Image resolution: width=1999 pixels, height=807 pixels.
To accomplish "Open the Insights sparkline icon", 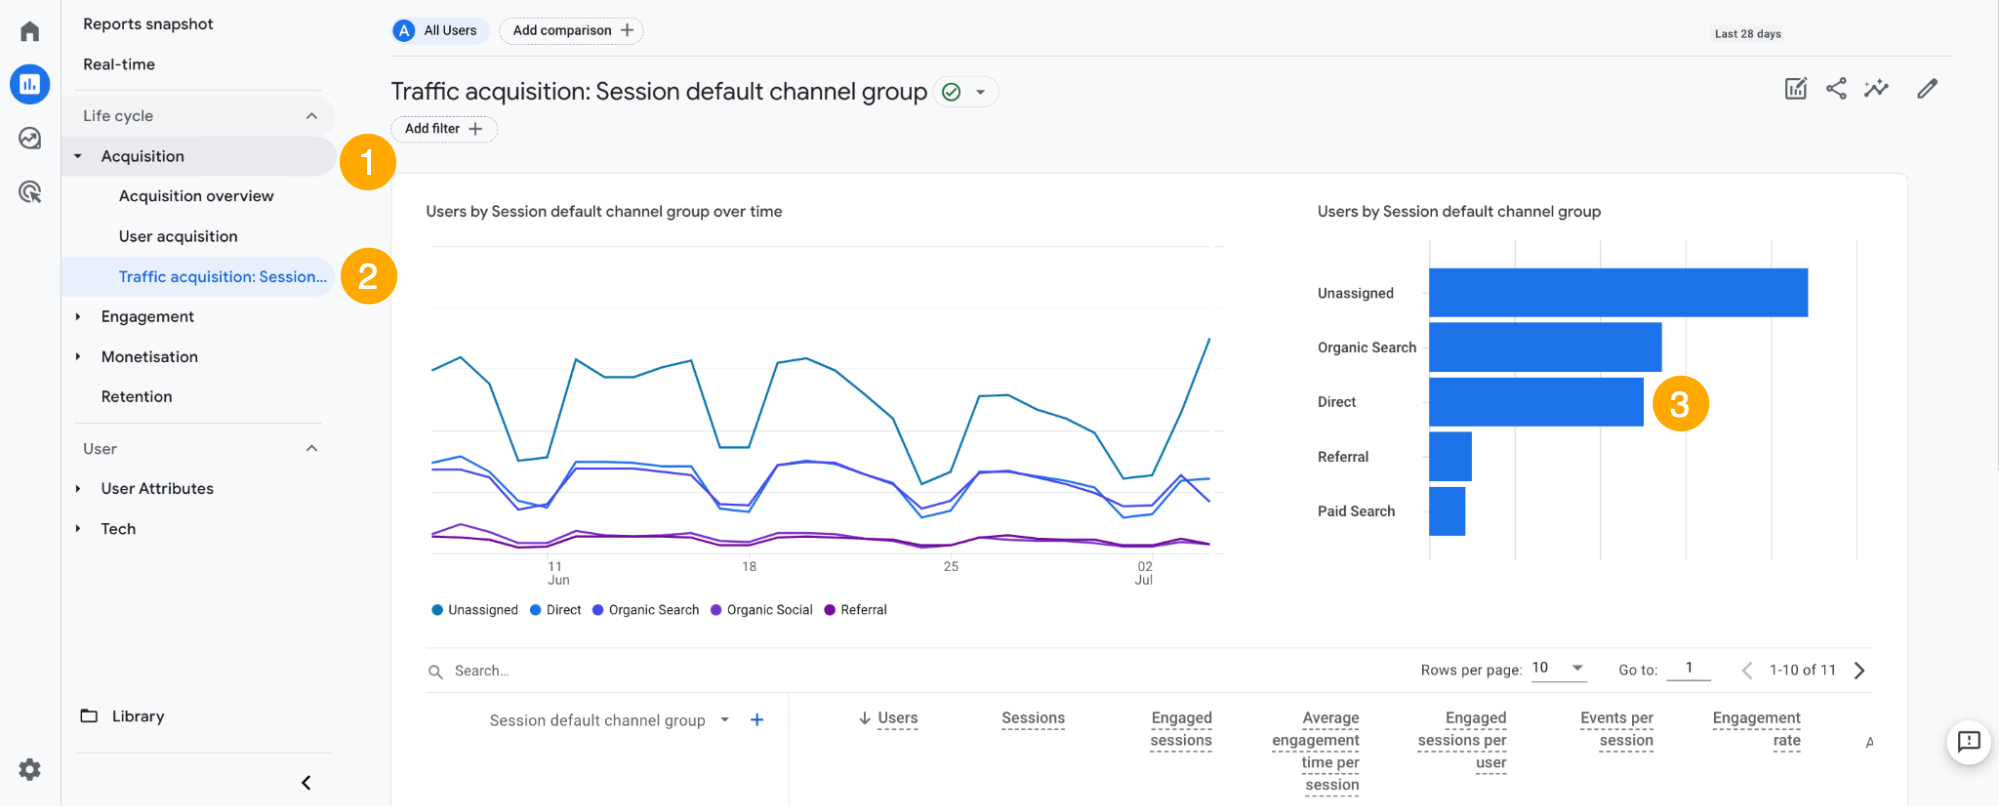I will (1876, 88).
